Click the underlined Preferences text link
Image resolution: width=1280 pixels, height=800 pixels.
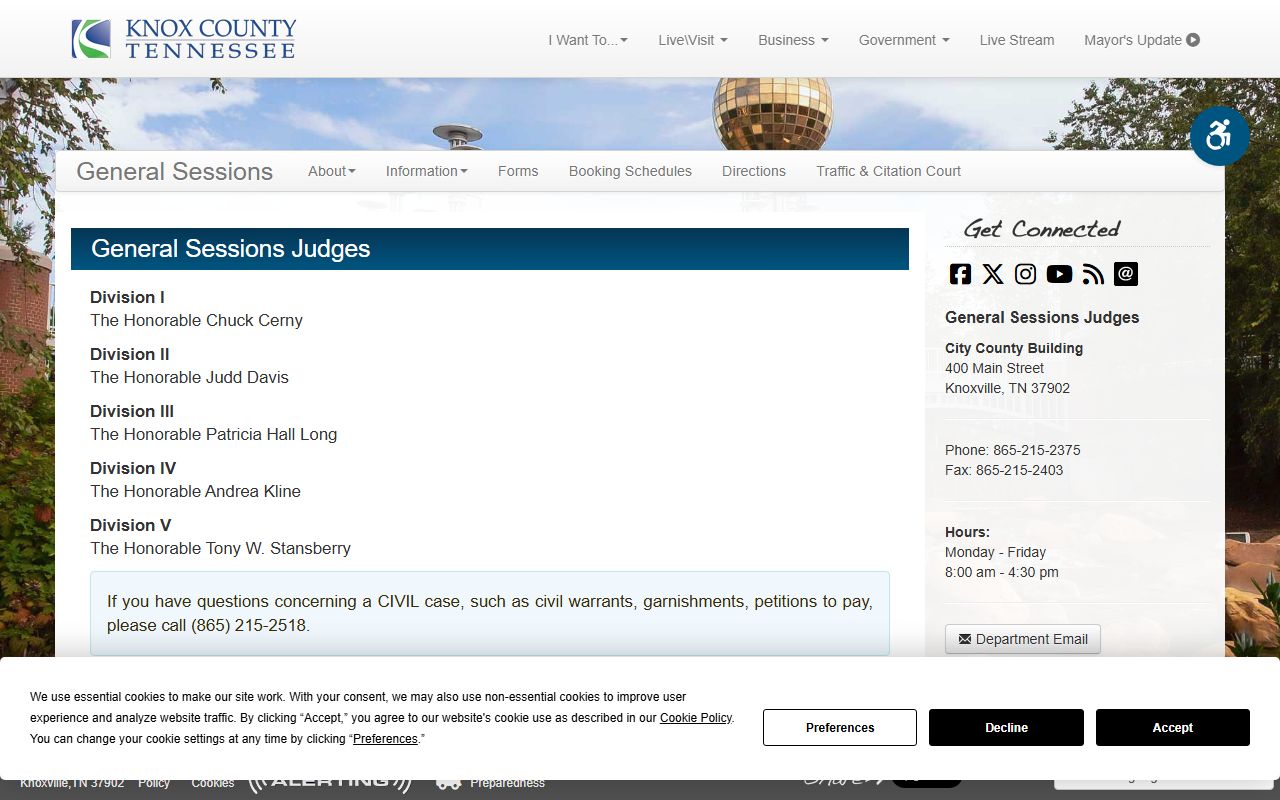tap(385, 739)
